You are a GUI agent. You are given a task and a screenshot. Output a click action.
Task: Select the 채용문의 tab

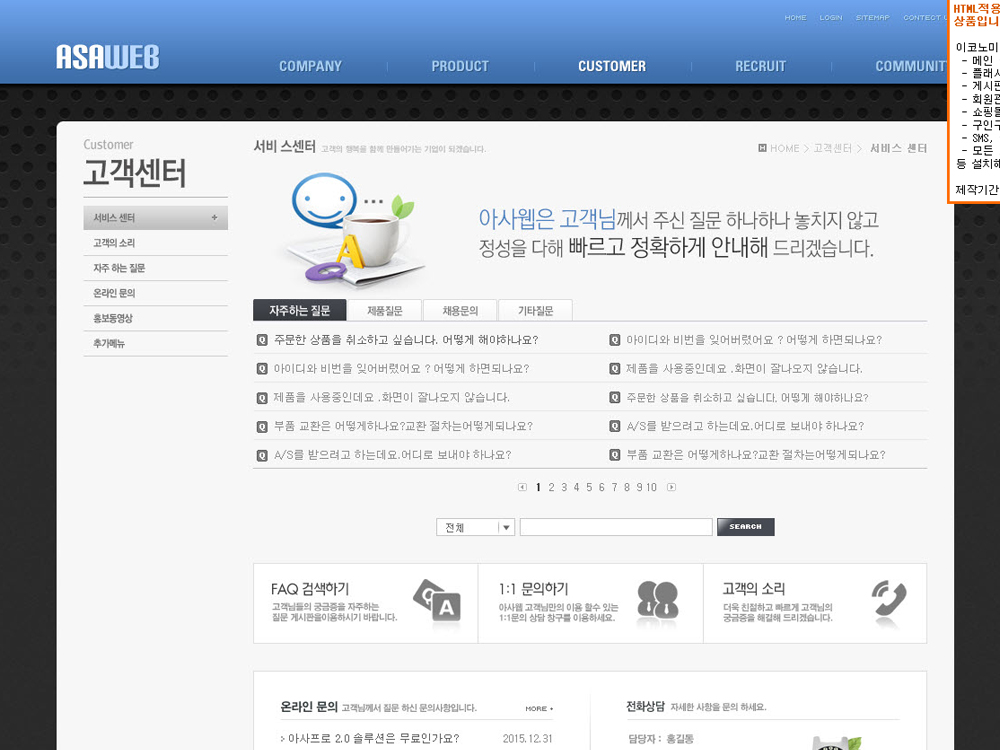[x=460, y=310]
